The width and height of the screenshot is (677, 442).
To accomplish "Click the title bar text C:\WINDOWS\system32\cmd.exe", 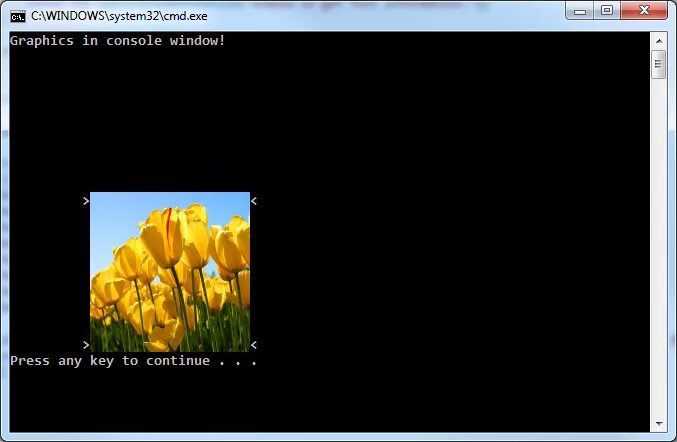I will [x=119, y=16].
